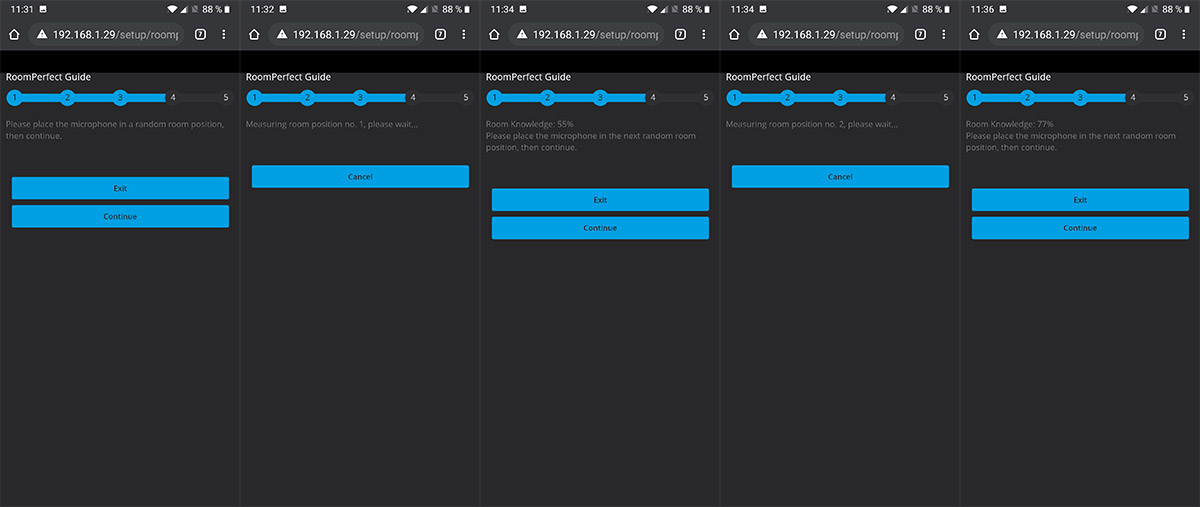Tap the home icon in the 11:32 screen
The image size is (1200, 507).
254,34
